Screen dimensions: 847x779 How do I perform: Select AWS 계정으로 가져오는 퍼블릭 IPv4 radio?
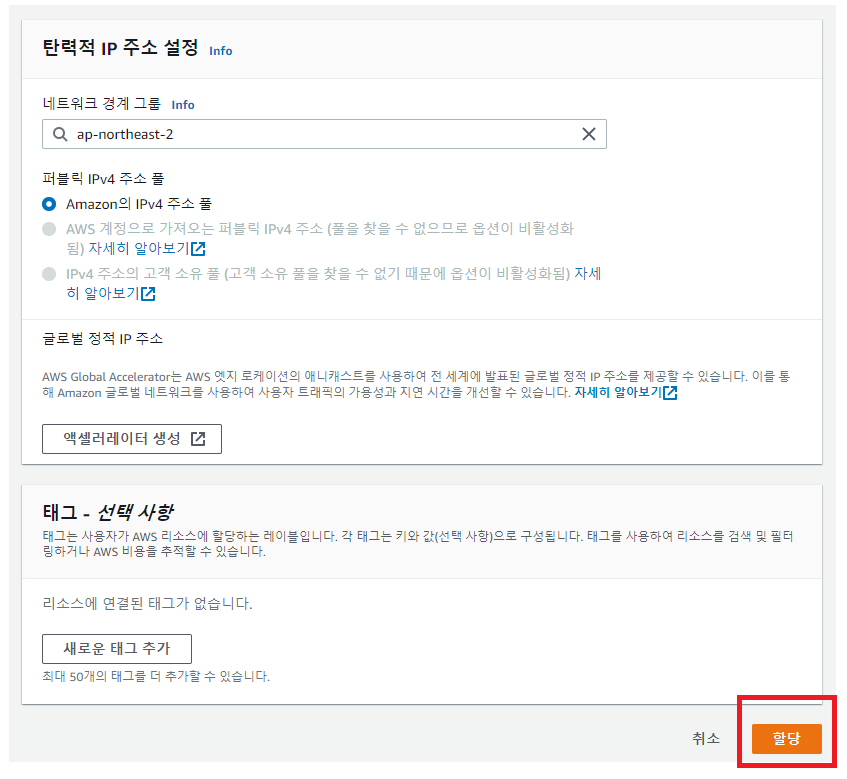pyautogui.click(x=49, y=229)
